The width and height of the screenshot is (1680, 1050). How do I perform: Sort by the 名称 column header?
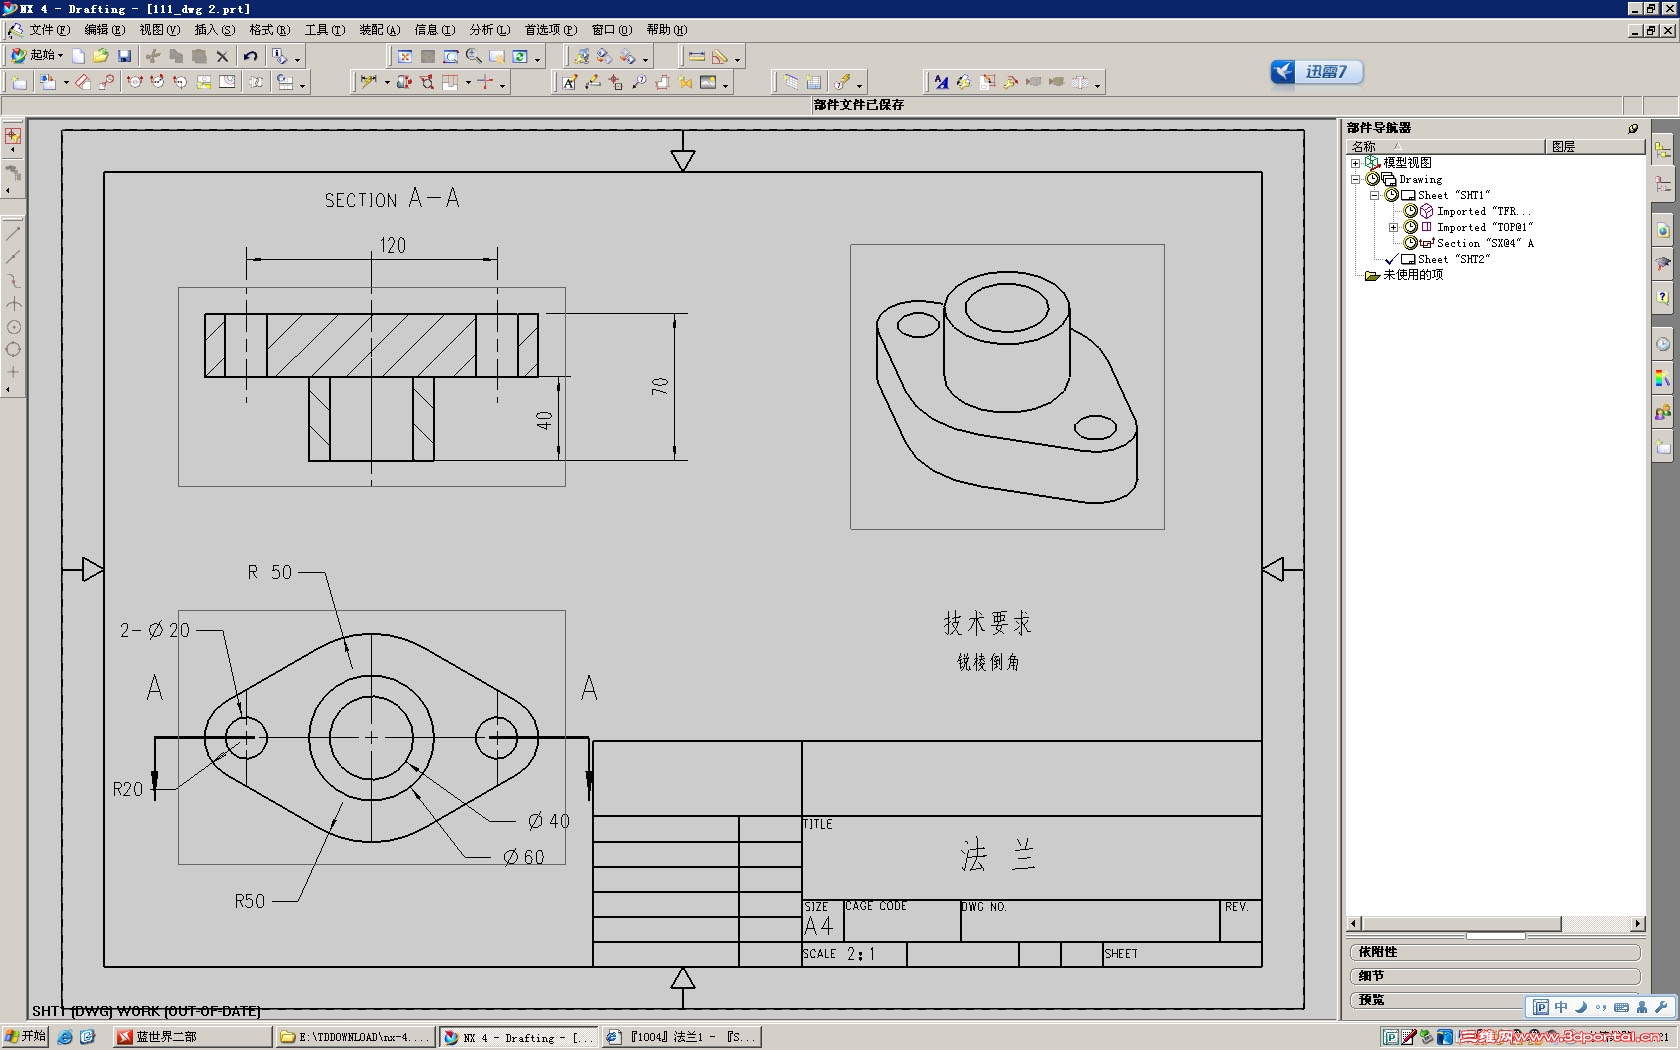point(1445,146)
